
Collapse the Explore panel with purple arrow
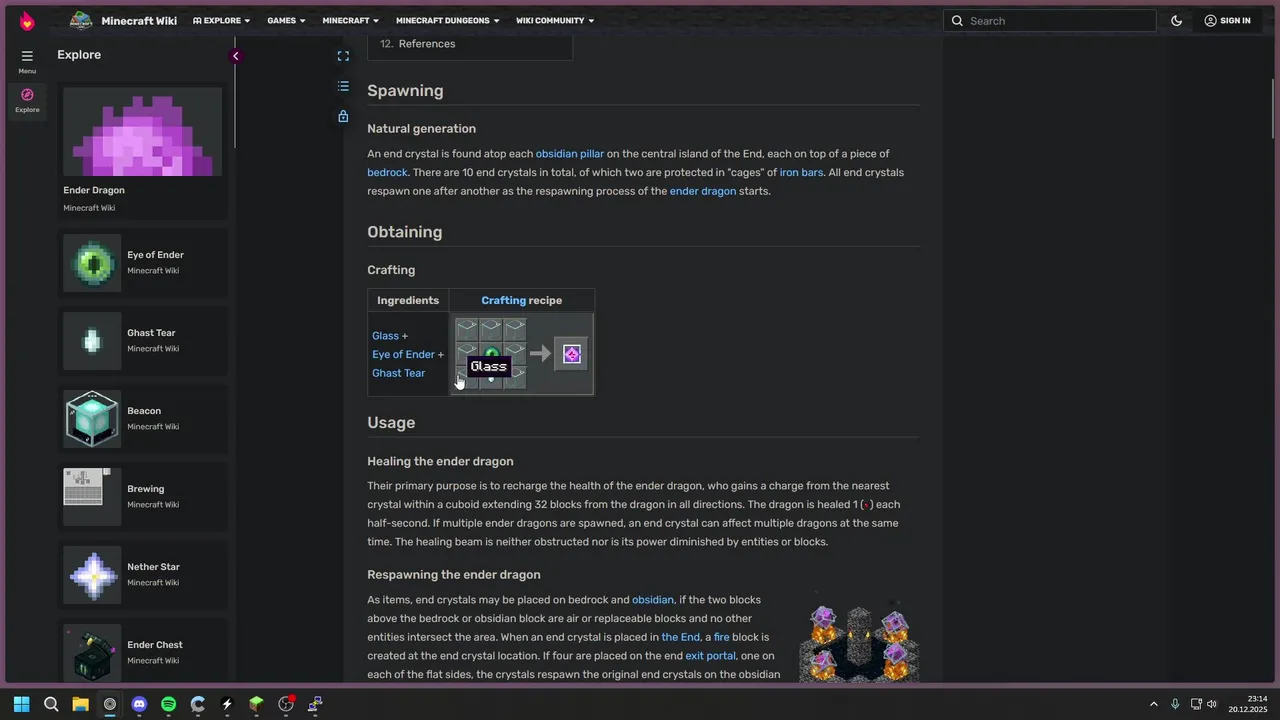(x=235, y=56)
